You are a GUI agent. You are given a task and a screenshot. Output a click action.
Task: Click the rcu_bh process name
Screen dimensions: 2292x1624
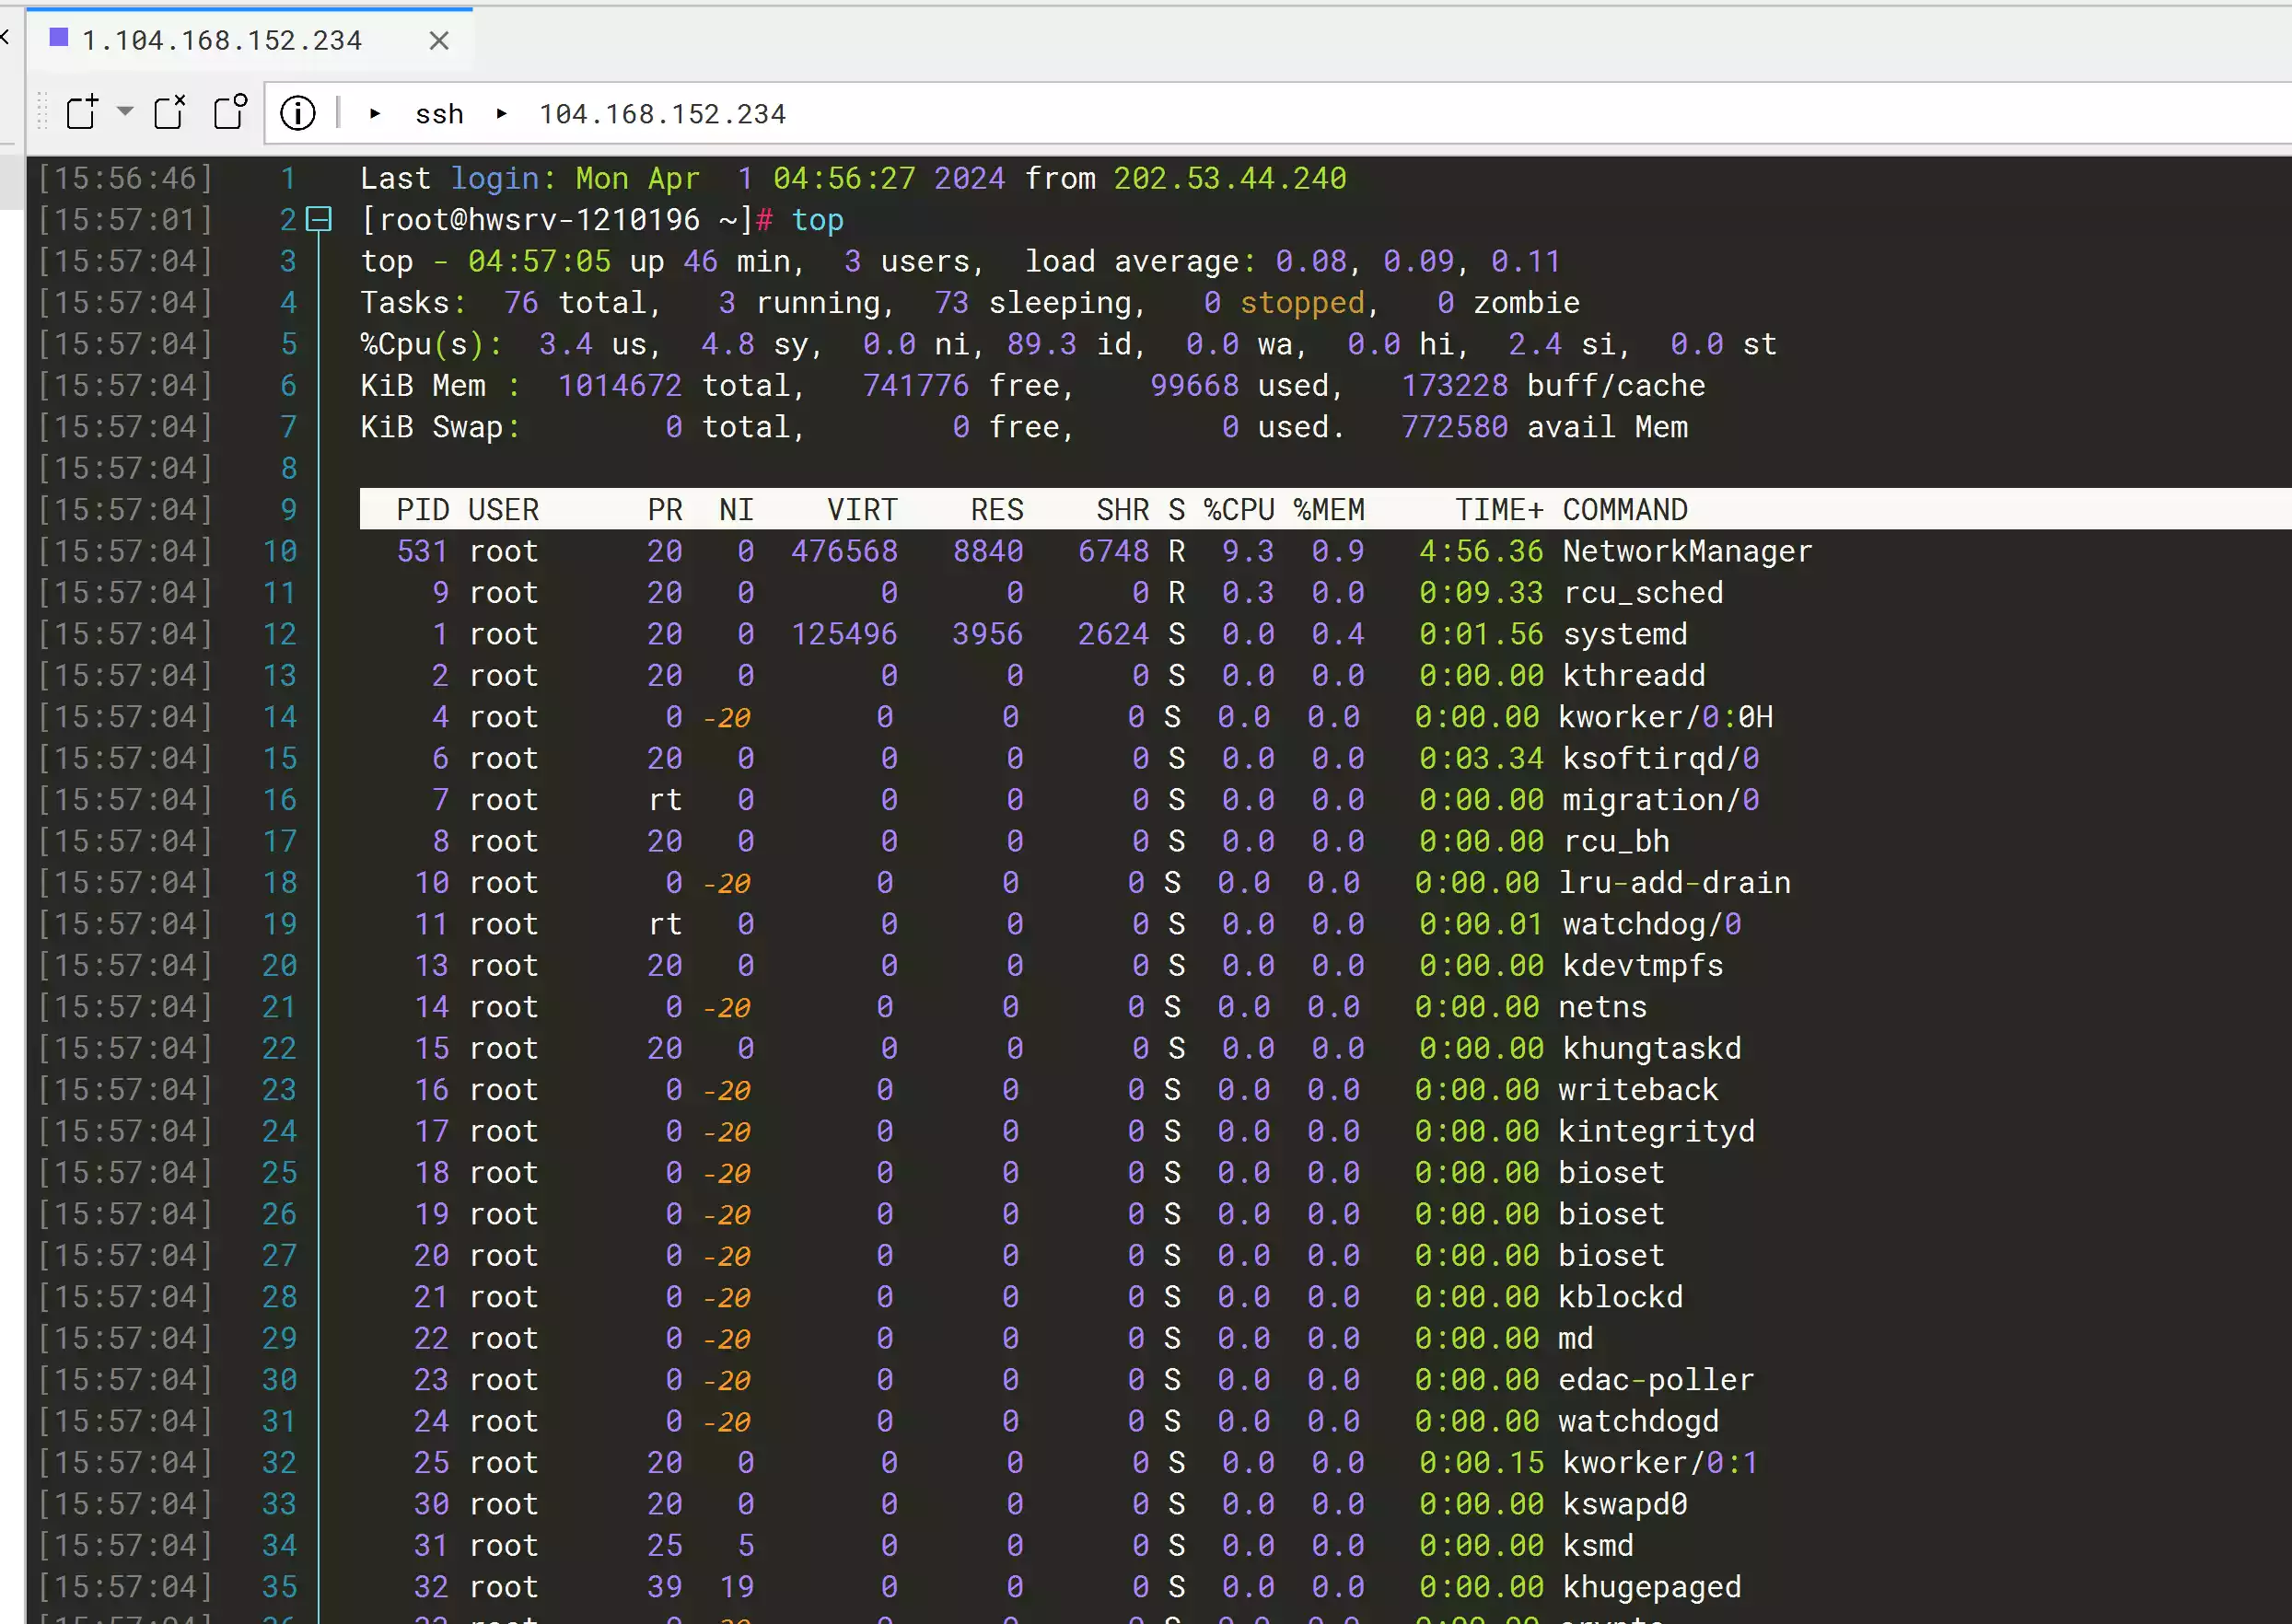(1616, 842)
